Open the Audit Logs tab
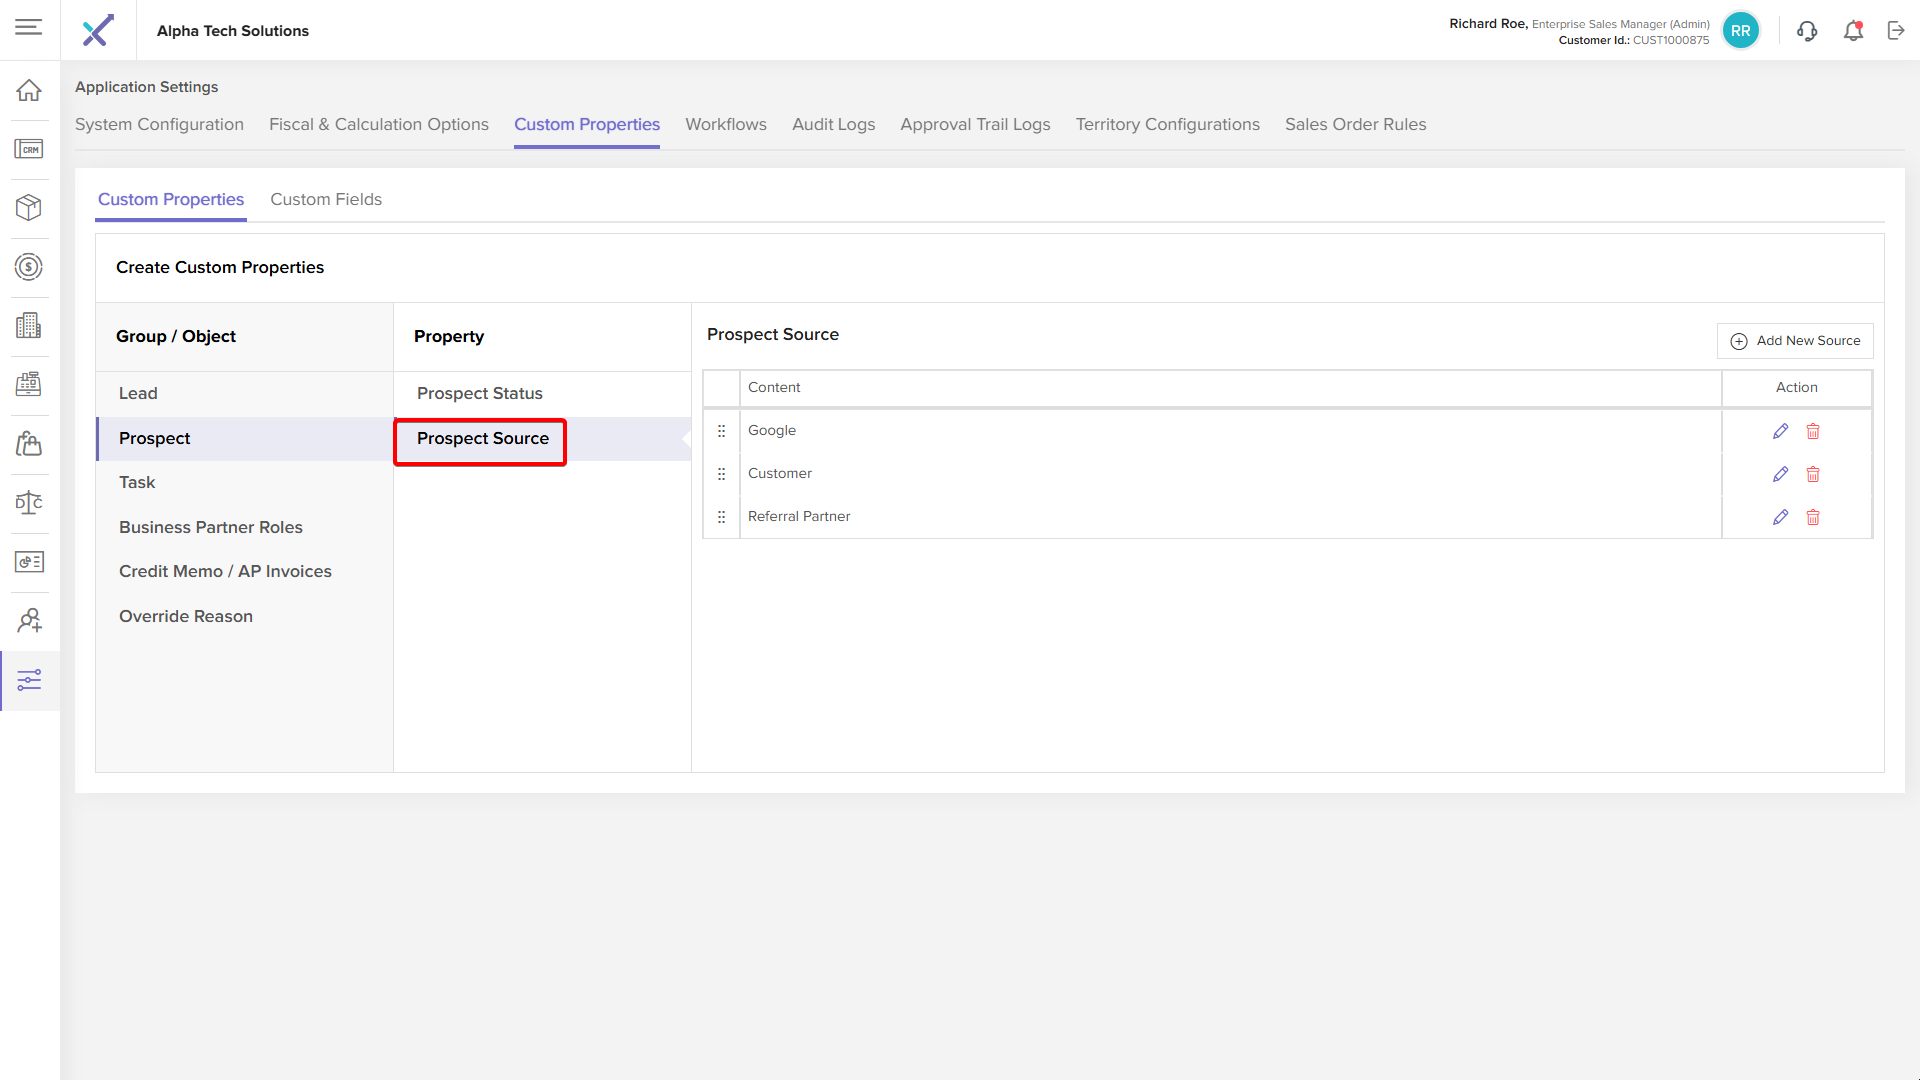 833,124
